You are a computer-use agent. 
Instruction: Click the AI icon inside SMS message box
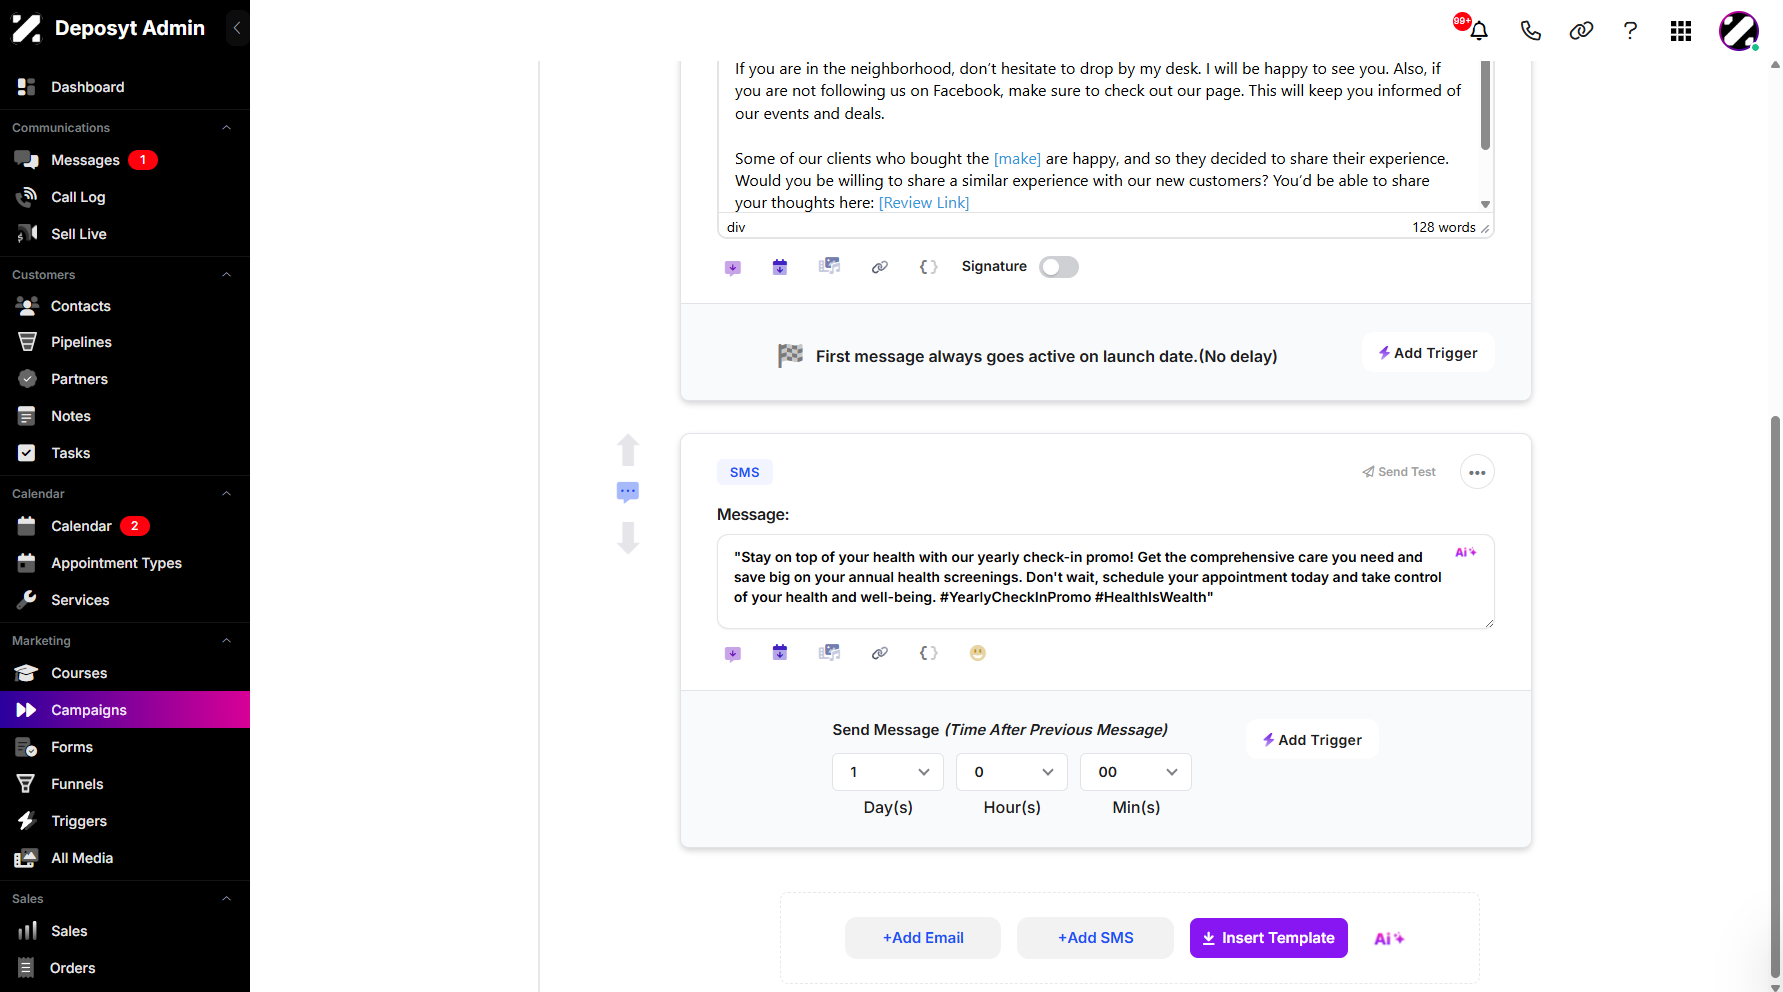1466,552
